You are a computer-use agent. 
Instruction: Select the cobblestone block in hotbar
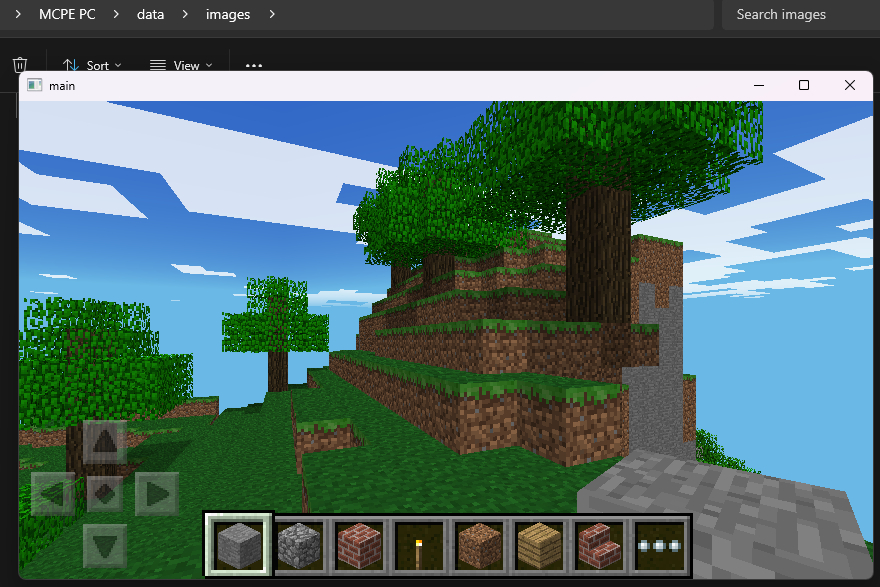point(300,545)
